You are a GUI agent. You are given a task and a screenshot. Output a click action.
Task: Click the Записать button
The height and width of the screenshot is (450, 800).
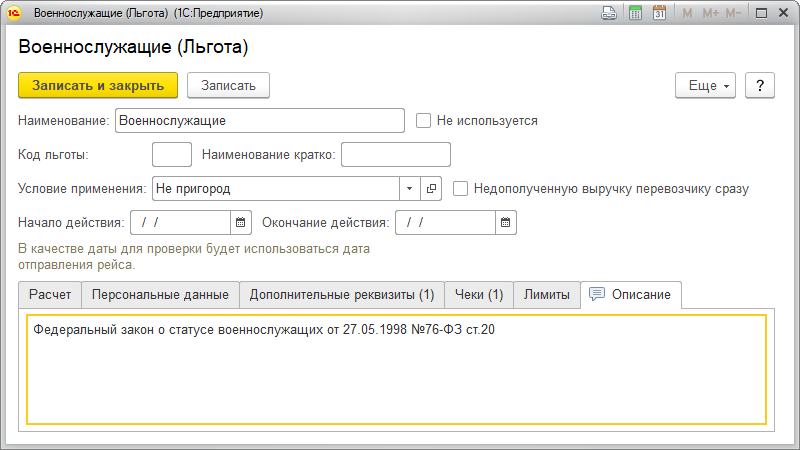[x=228, y=86]
